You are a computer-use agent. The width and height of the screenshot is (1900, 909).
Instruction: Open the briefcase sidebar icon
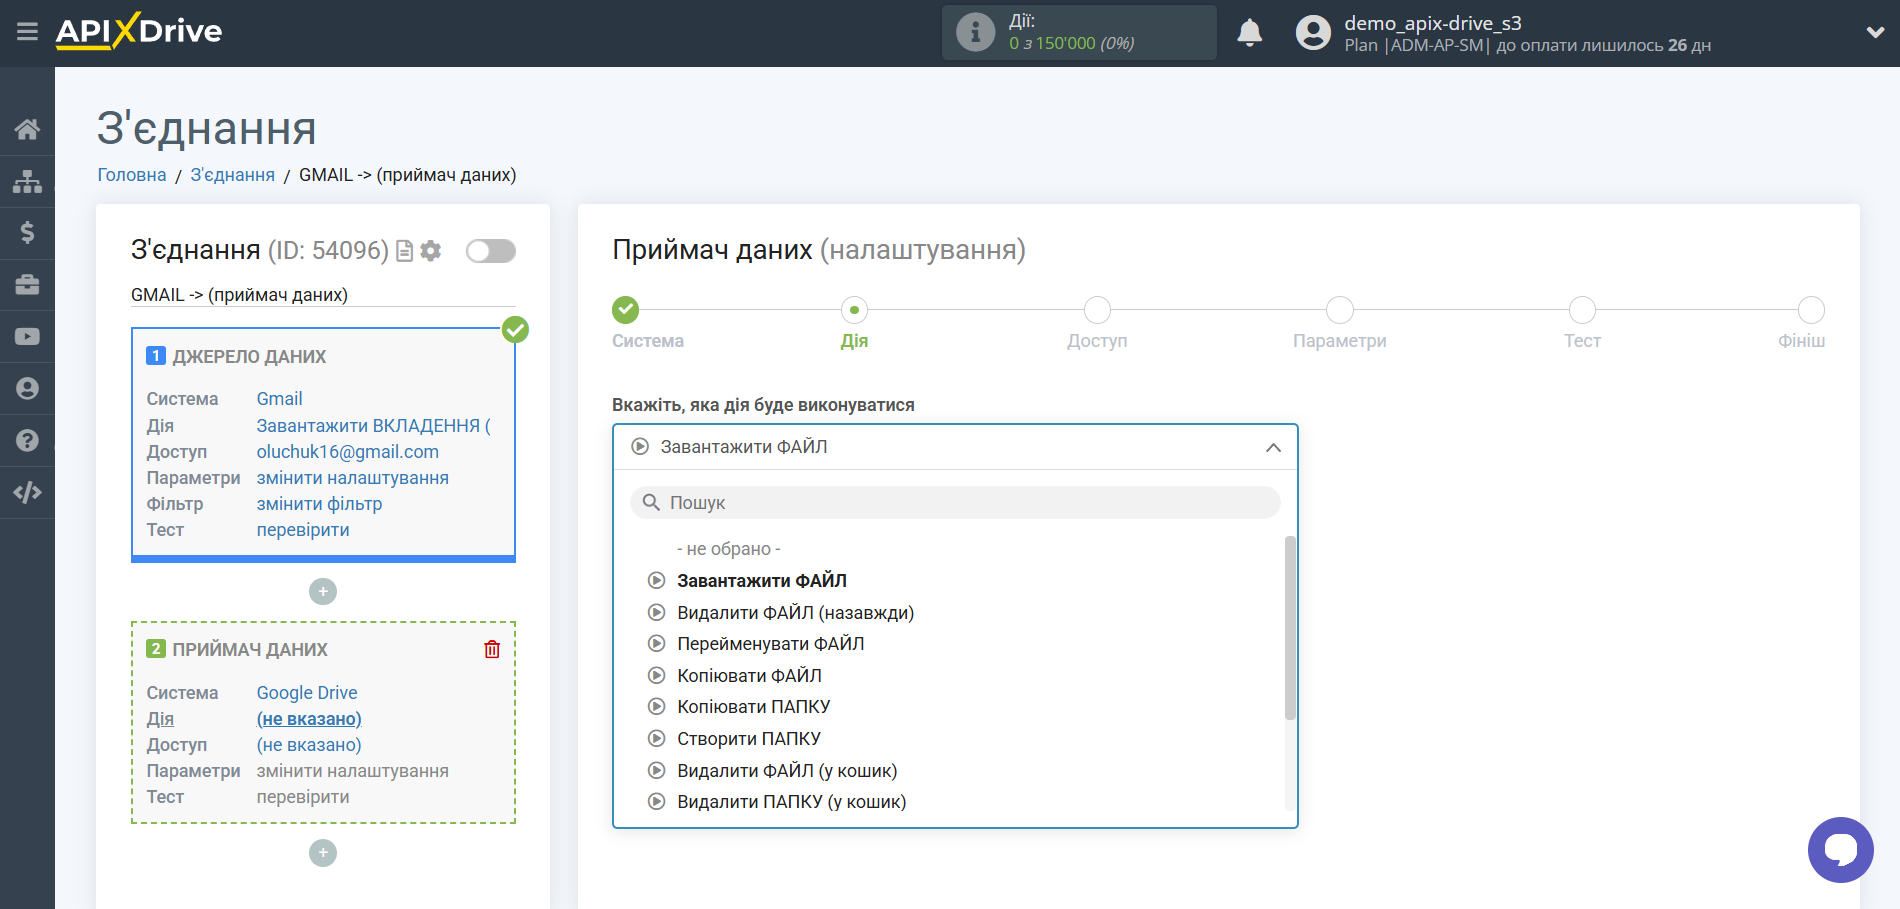point(27,285)
